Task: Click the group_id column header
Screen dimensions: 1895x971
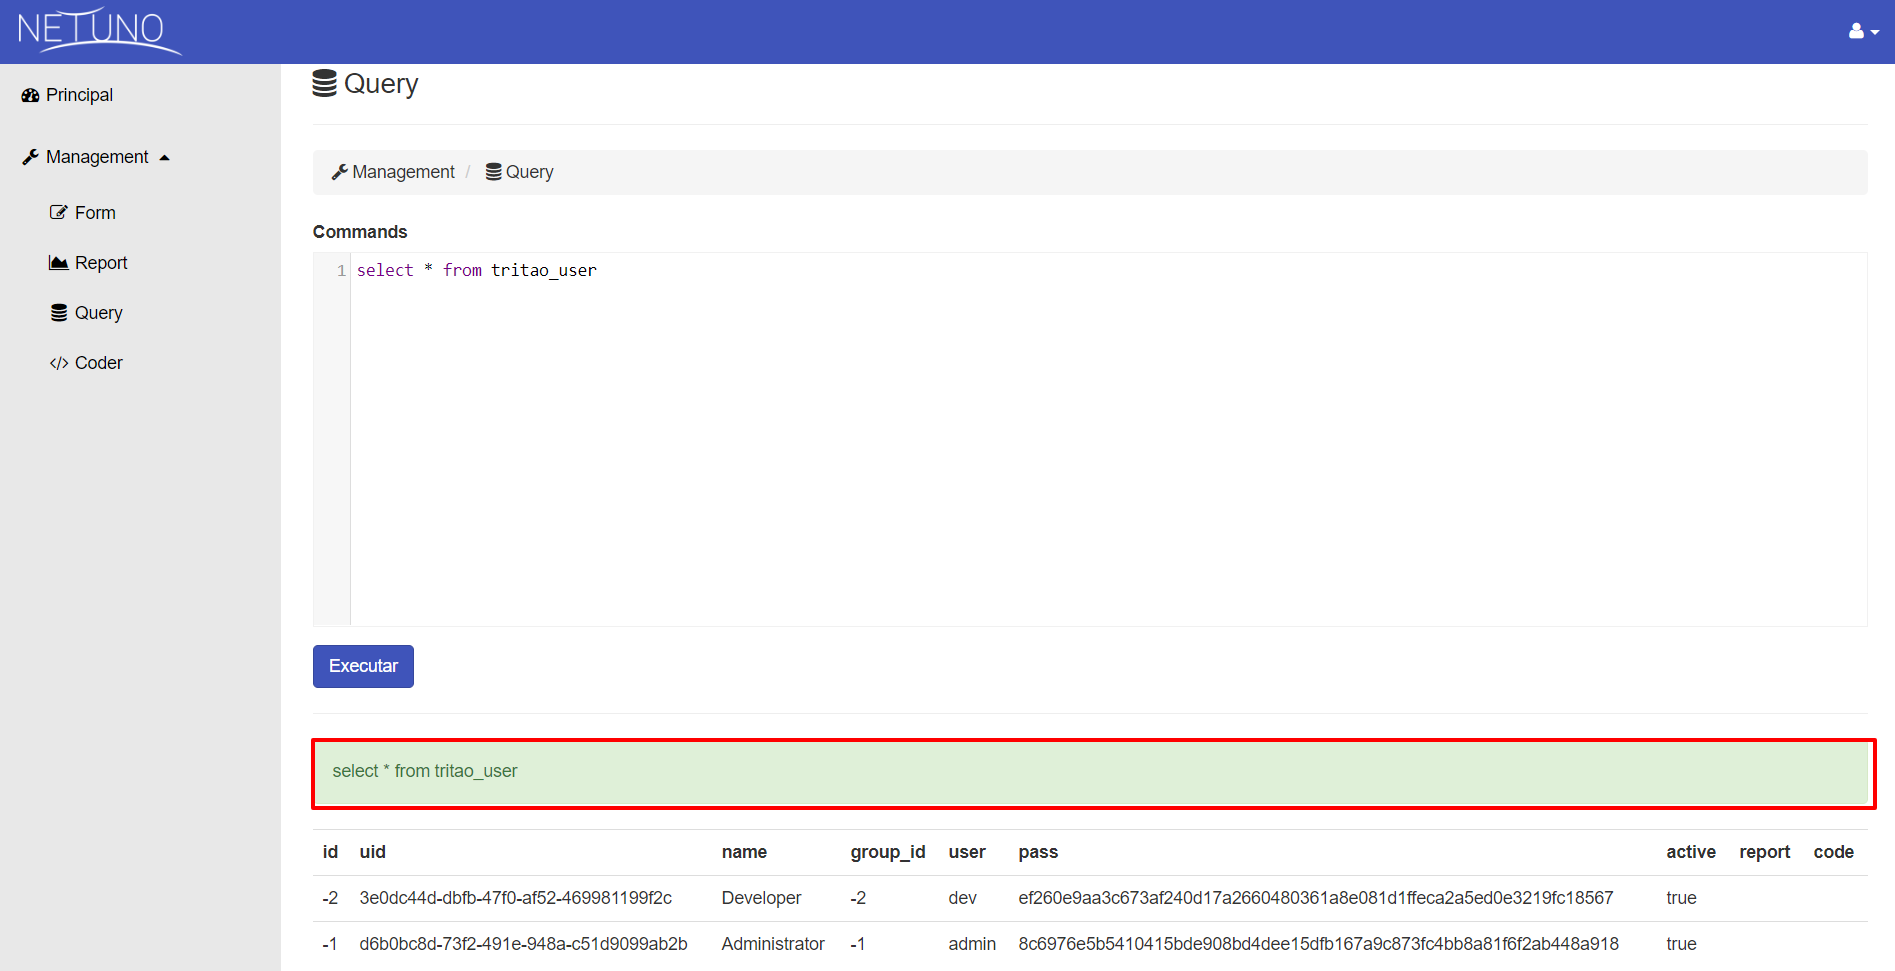Action: pyautogui.click(x=888, y=852)
